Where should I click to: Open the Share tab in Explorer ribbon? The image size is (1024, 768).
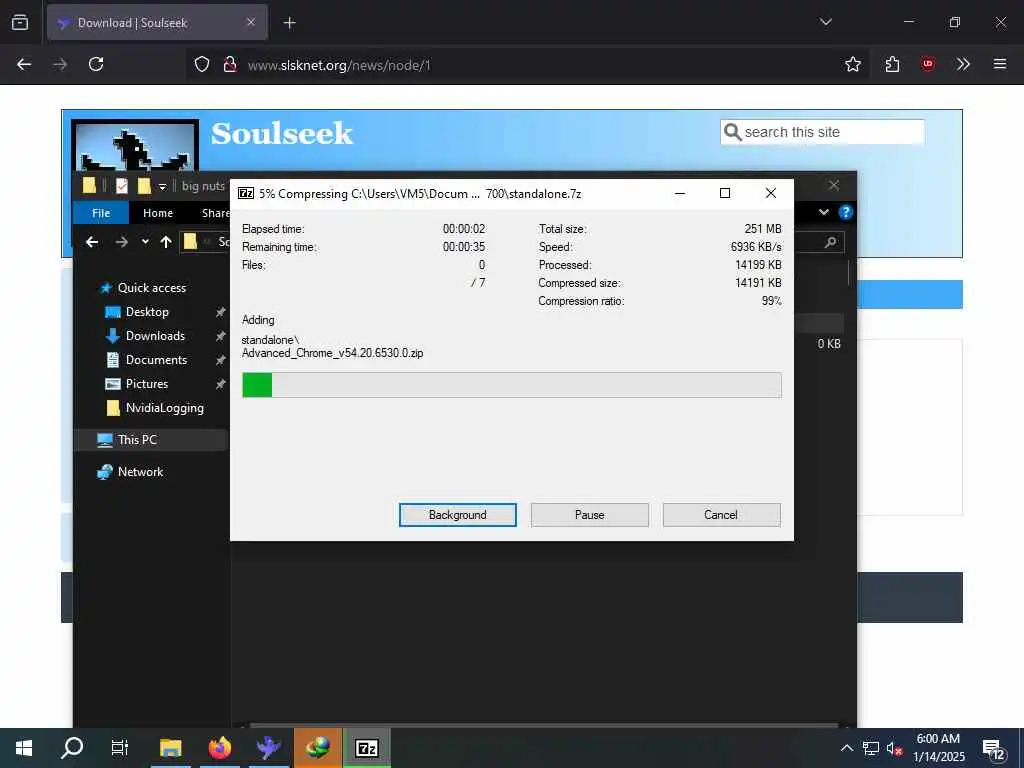click(215, 213)
